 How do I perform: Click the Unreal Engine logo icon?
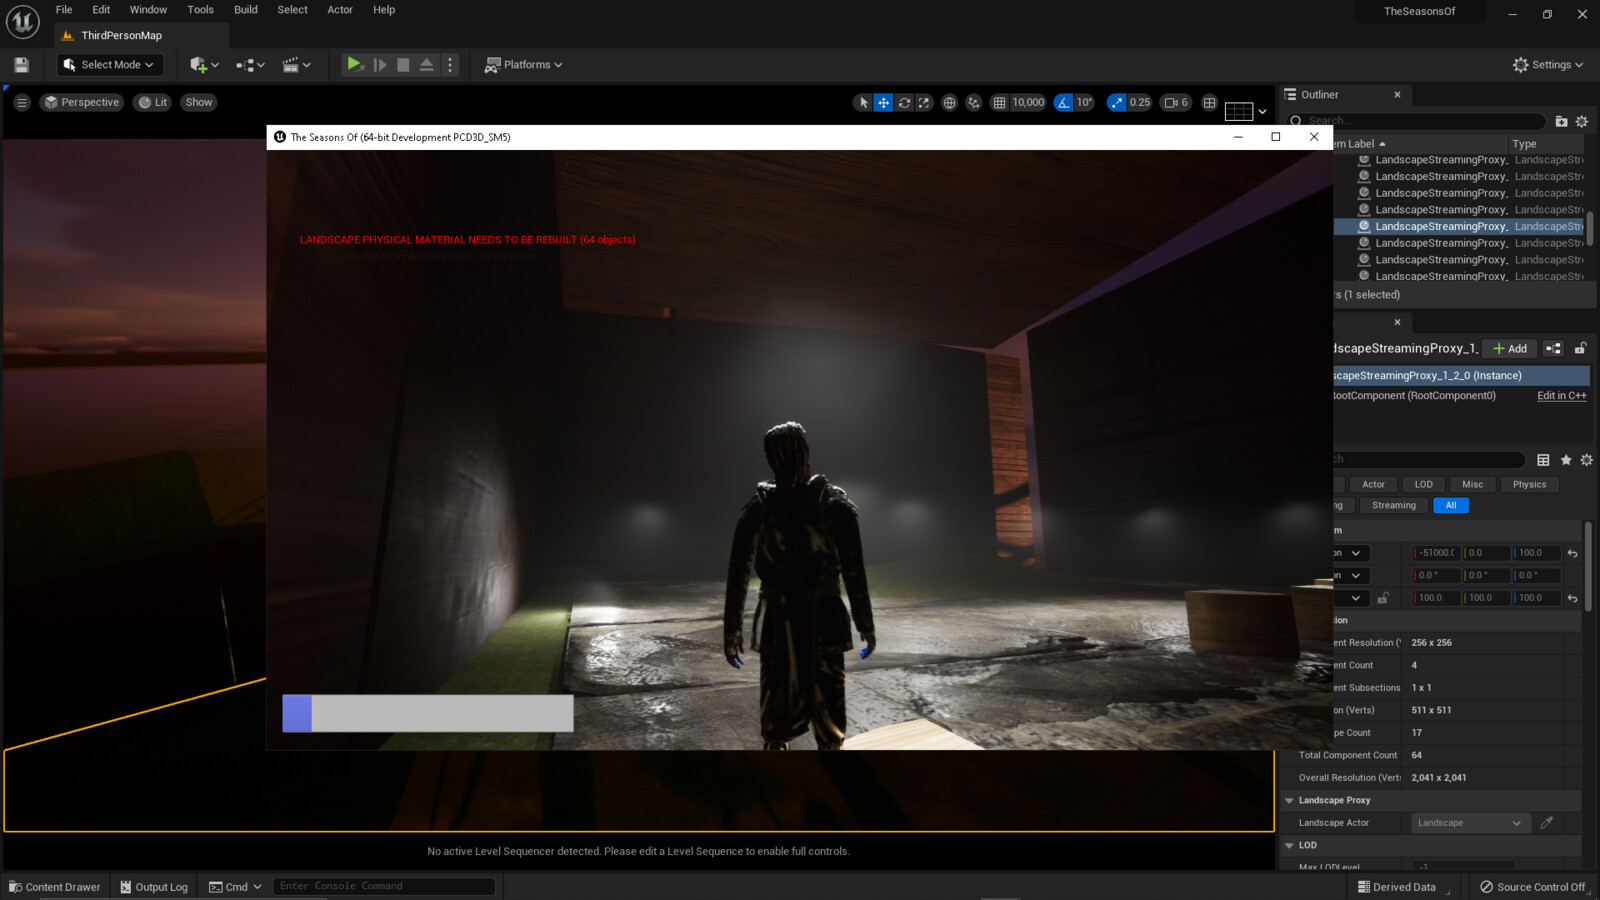[22, 21]
